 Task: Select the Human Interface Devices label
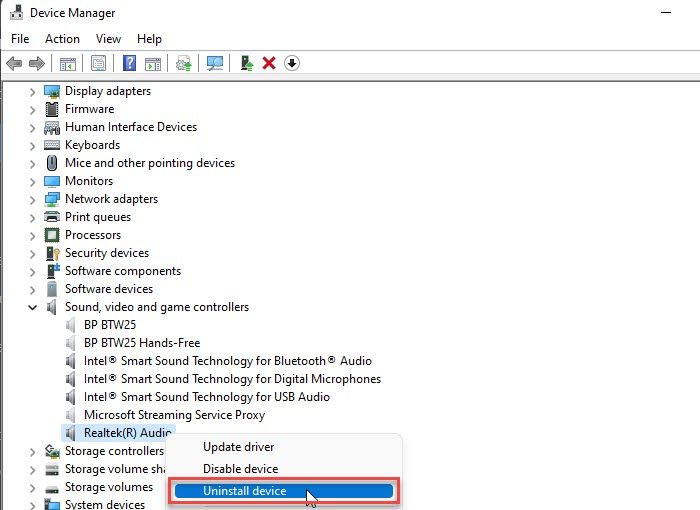point(131,127)
